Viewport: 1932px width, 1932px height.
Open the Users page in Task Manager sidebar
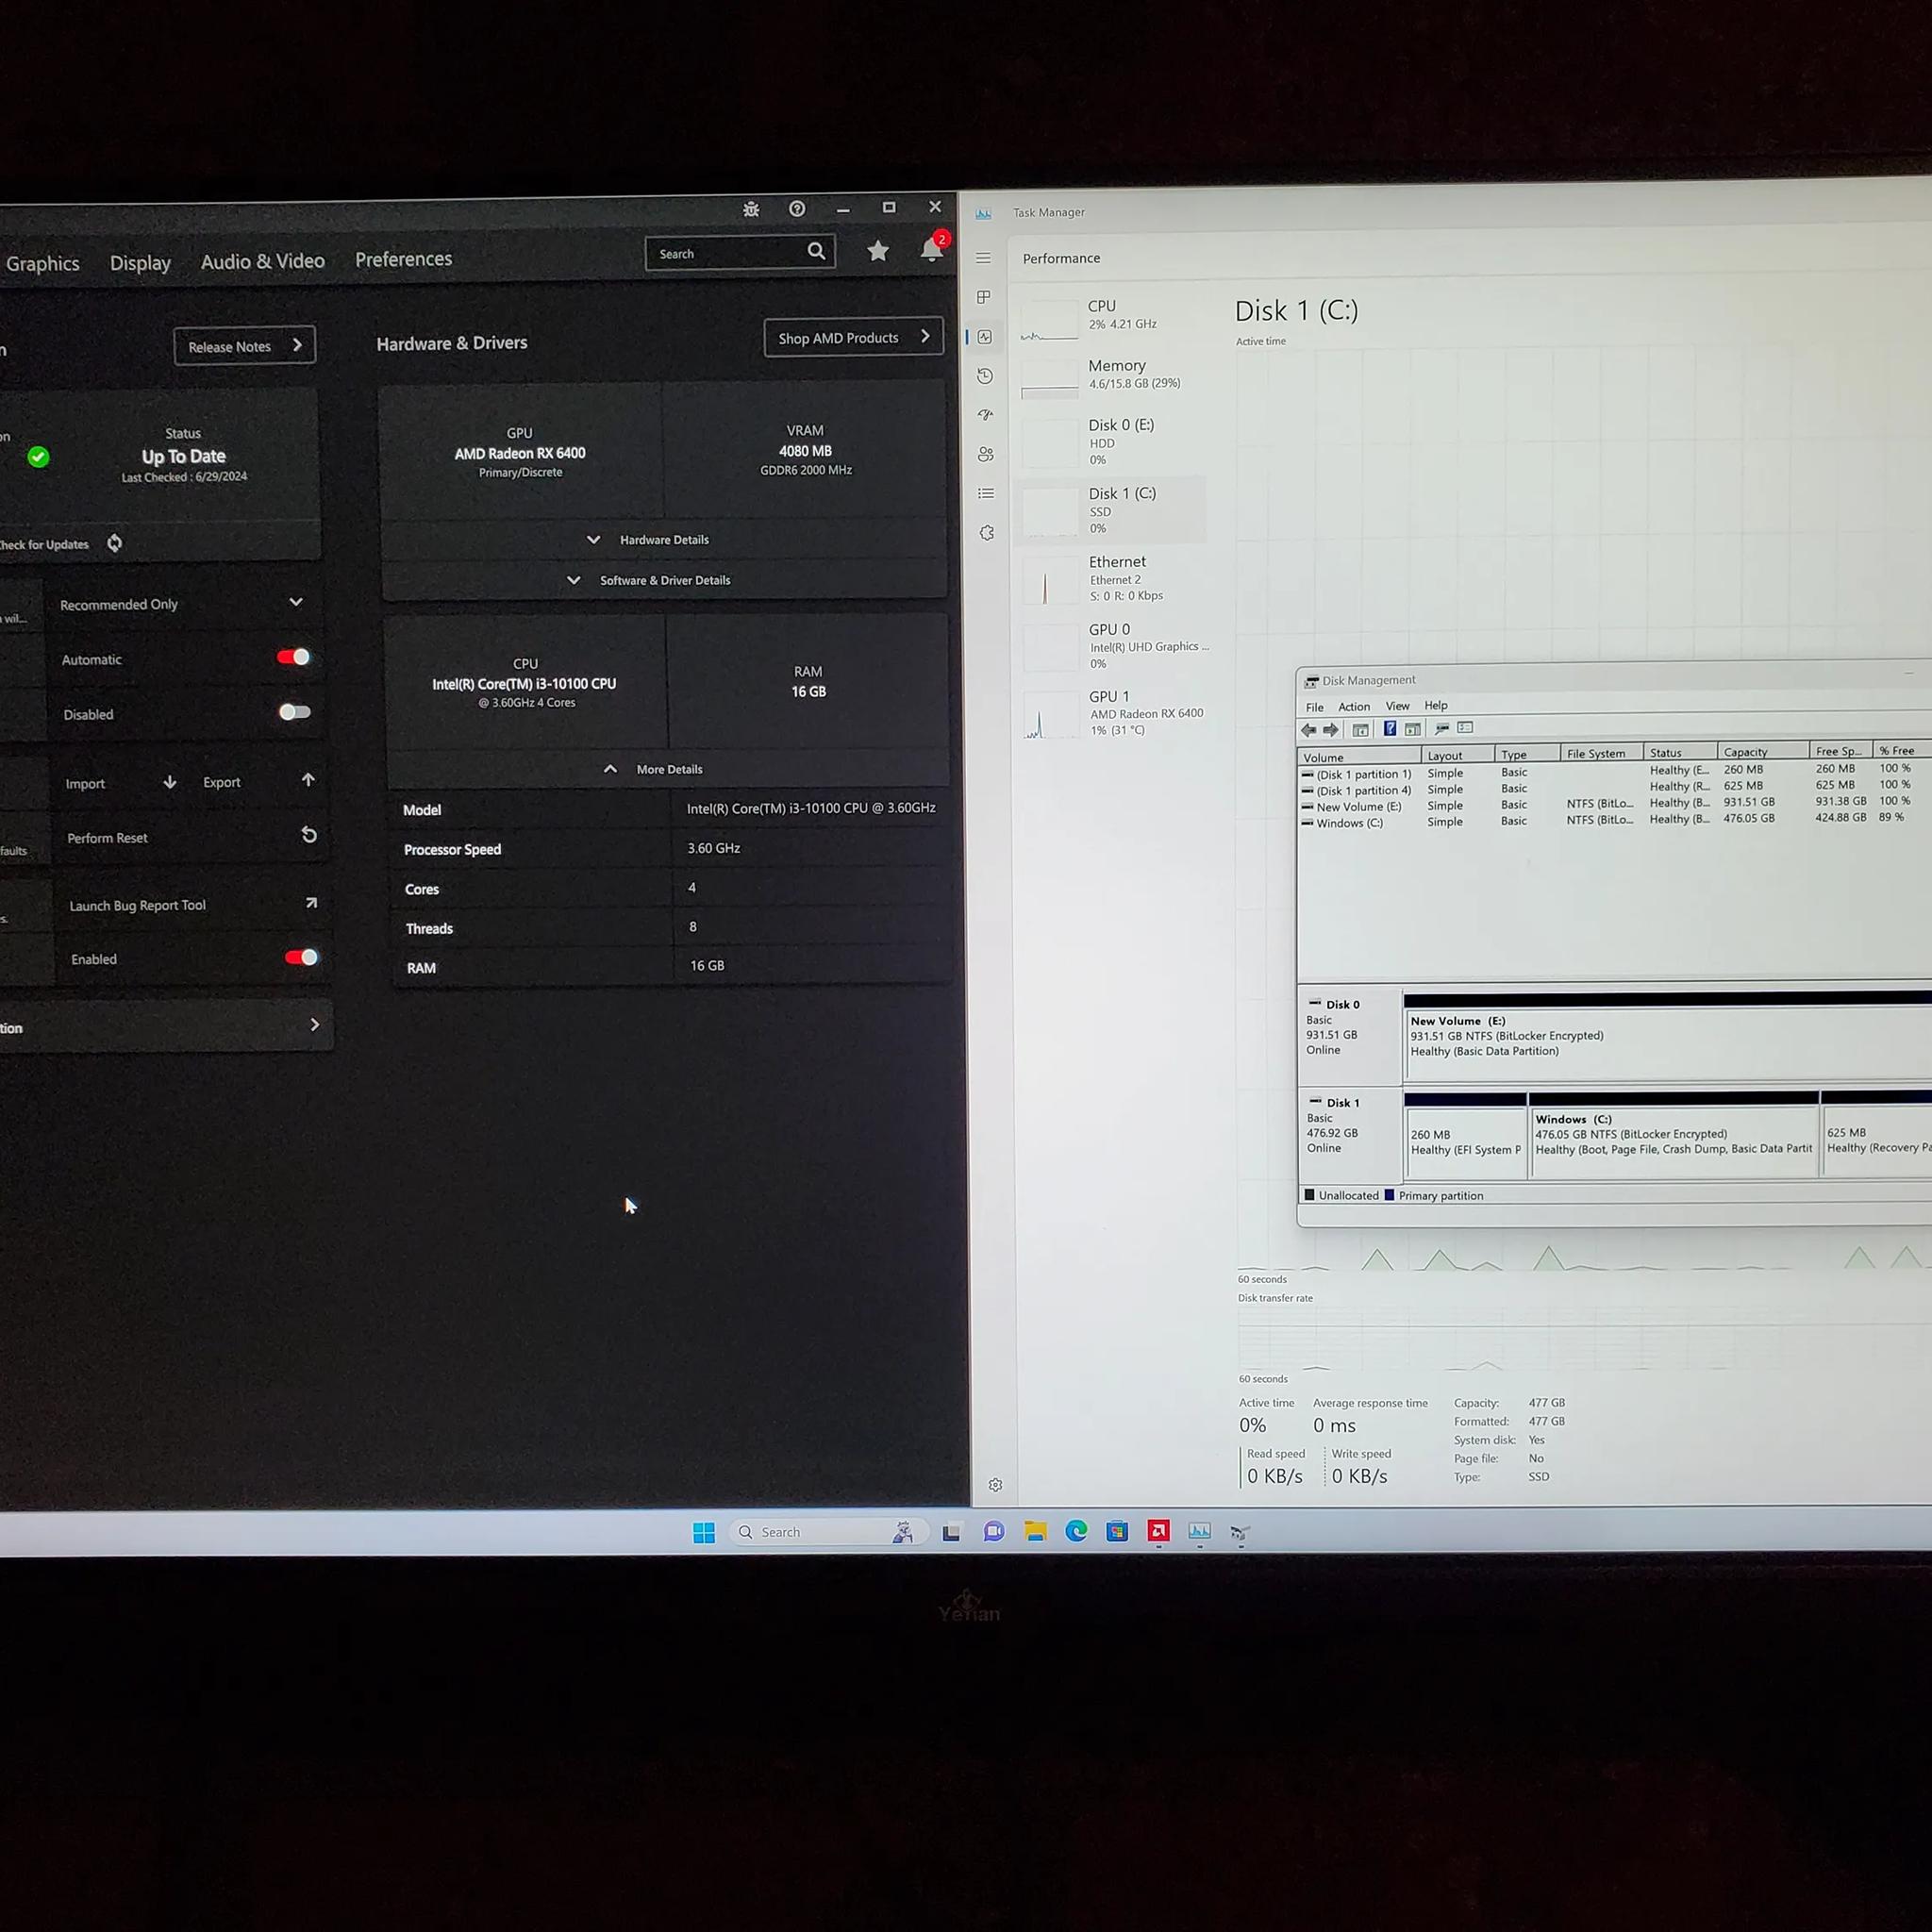pyautogui.click(x=986, y=454)
